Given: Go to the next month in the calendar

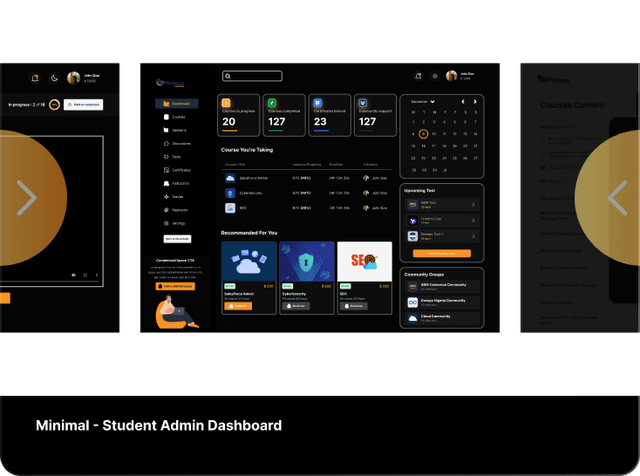Looking at the screenshot, I should pyautogui.click(x=475, y=102).
